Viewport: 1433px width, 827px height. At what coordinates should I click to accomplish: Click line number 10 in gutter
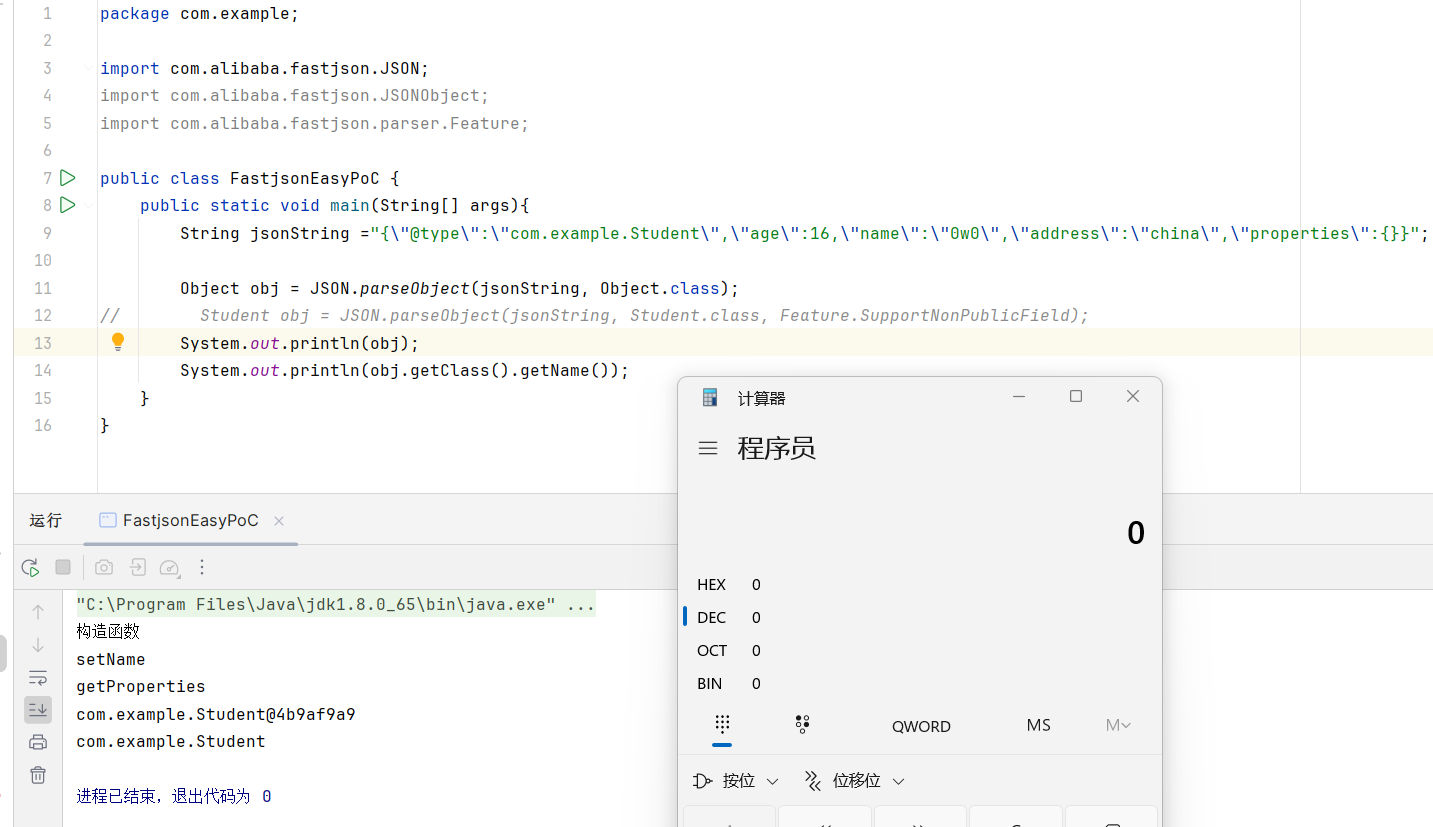(x=42, y=260)
